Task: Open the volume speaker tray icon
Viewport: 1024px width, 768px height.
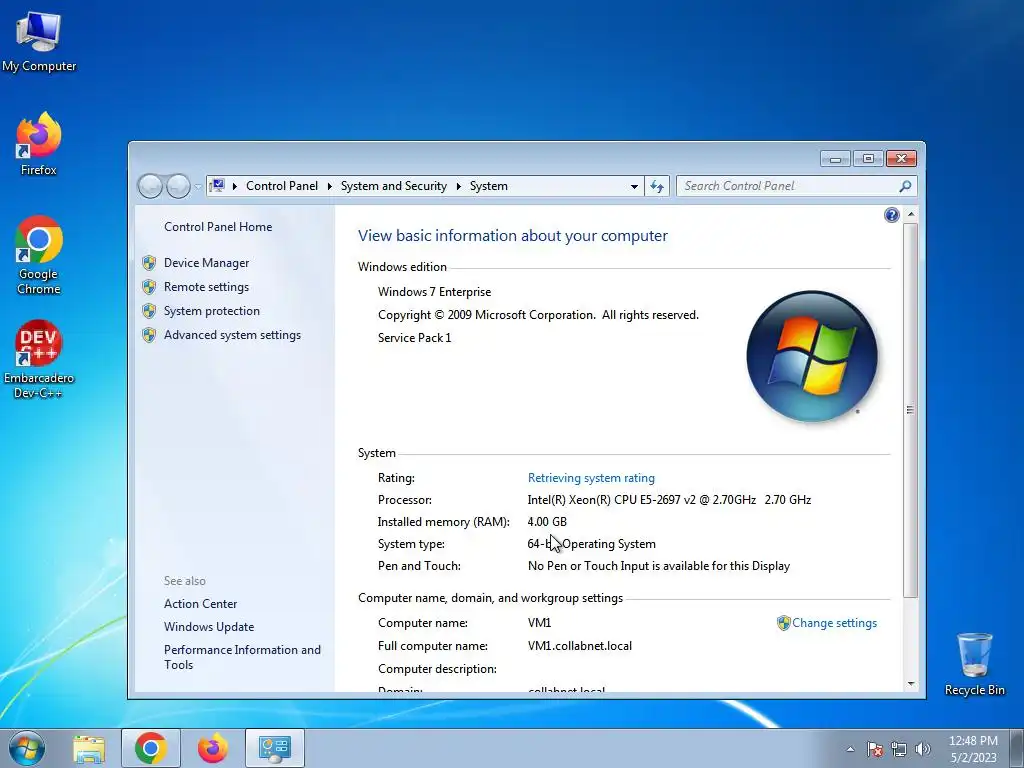Action: [923, 749]
